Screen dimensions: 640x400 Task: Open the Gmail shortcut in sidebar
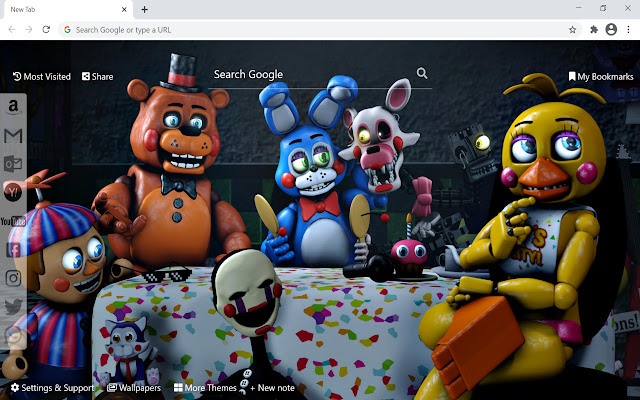pyautogui.click(x=13, y=136)
